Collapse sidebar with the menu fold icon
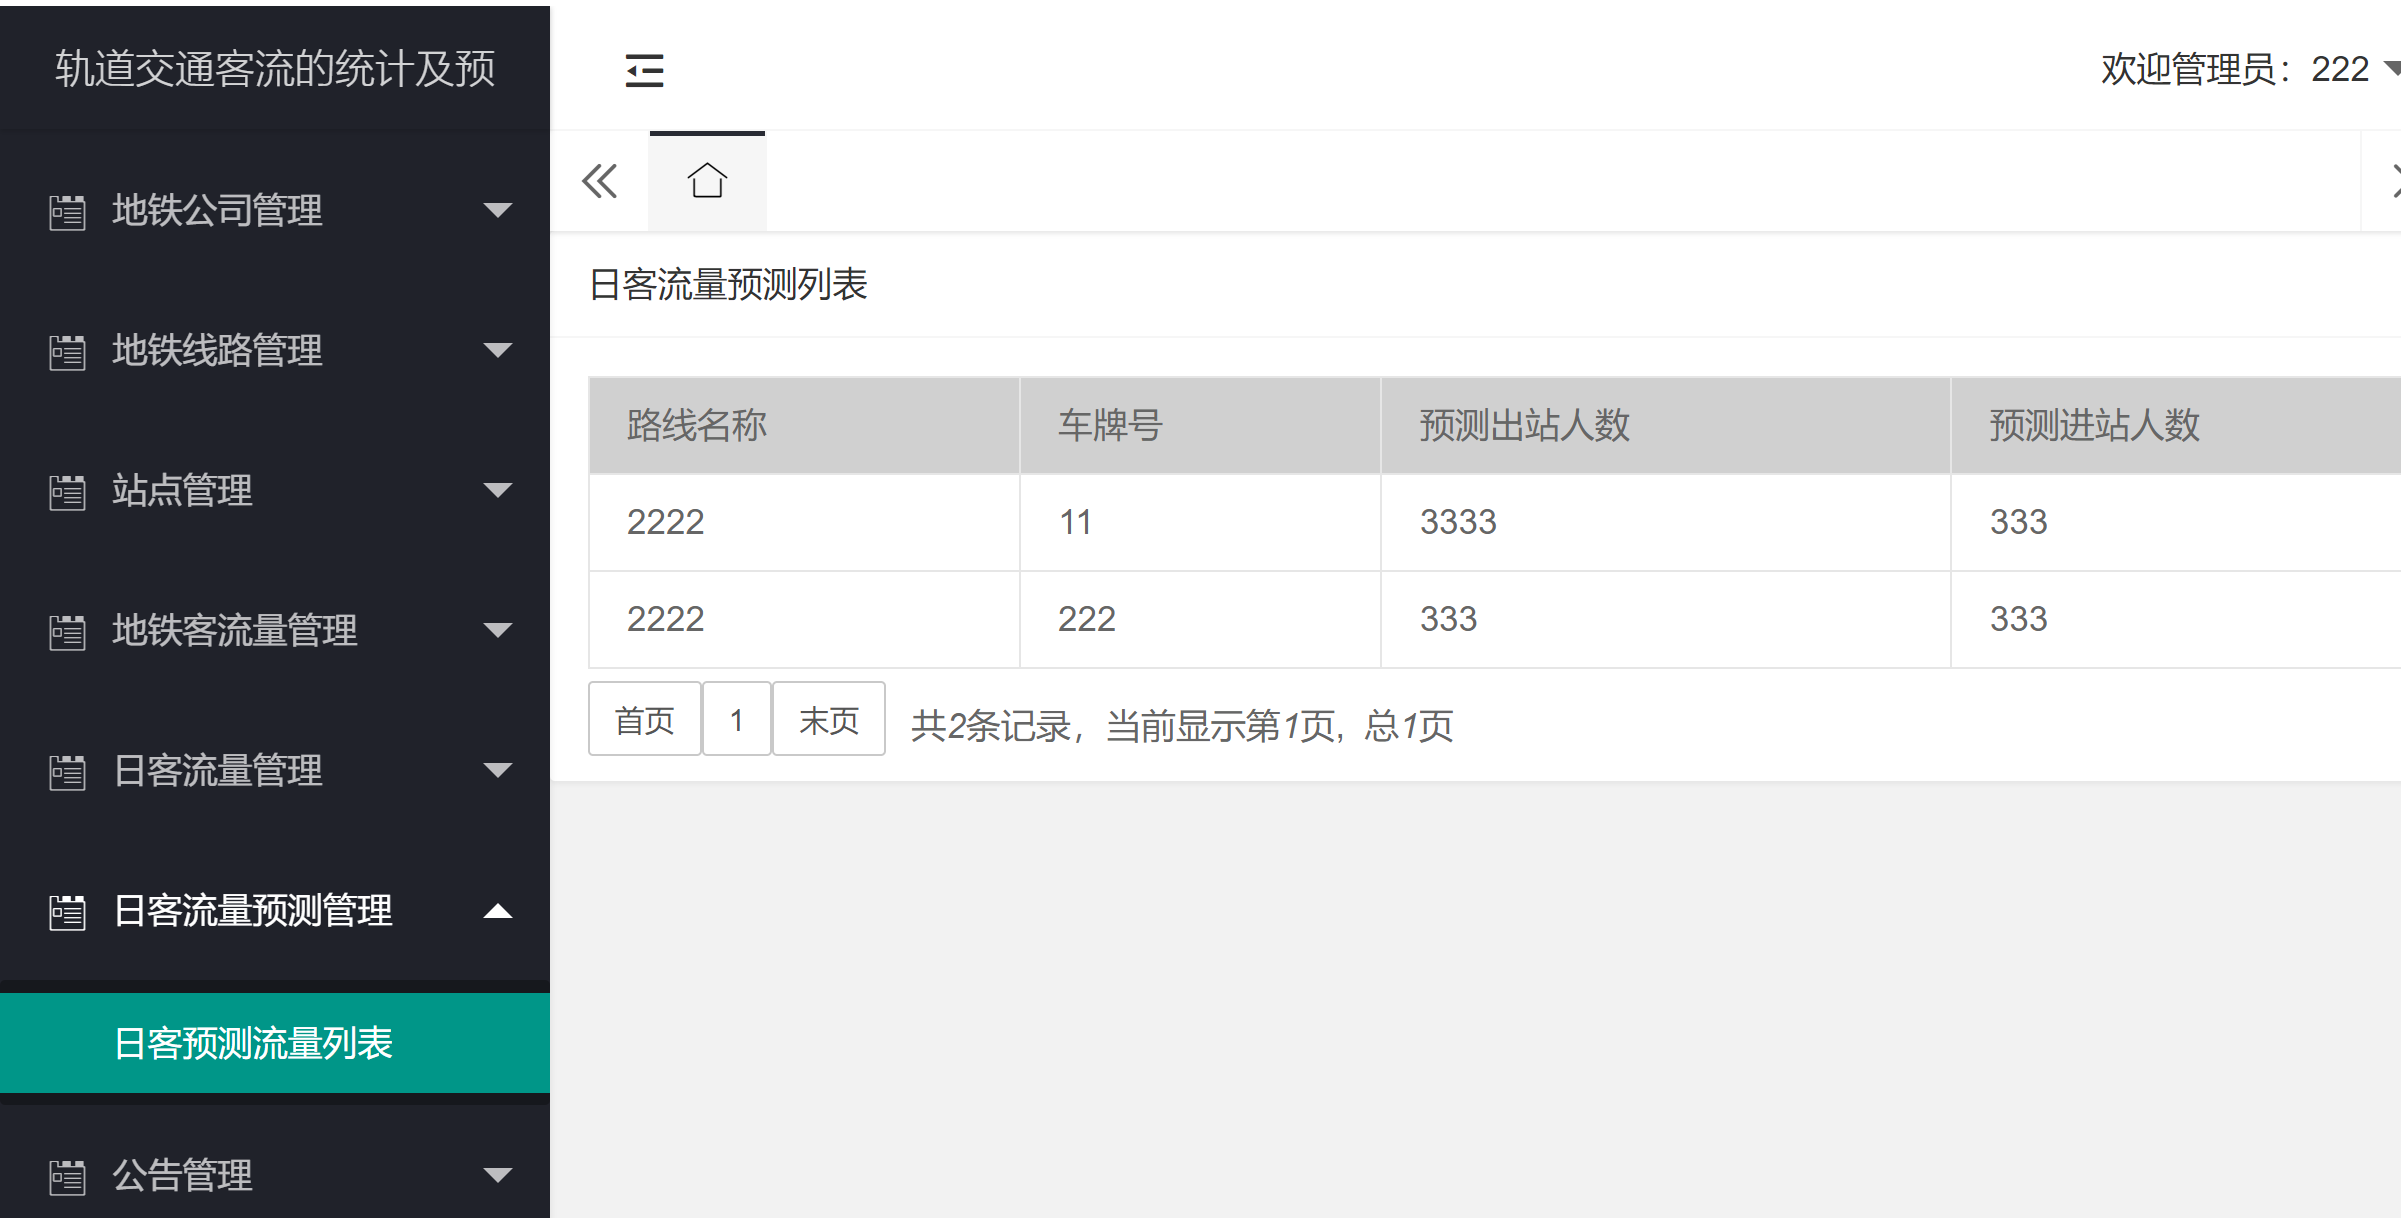2401x1218 pixels. coord(644,70)
